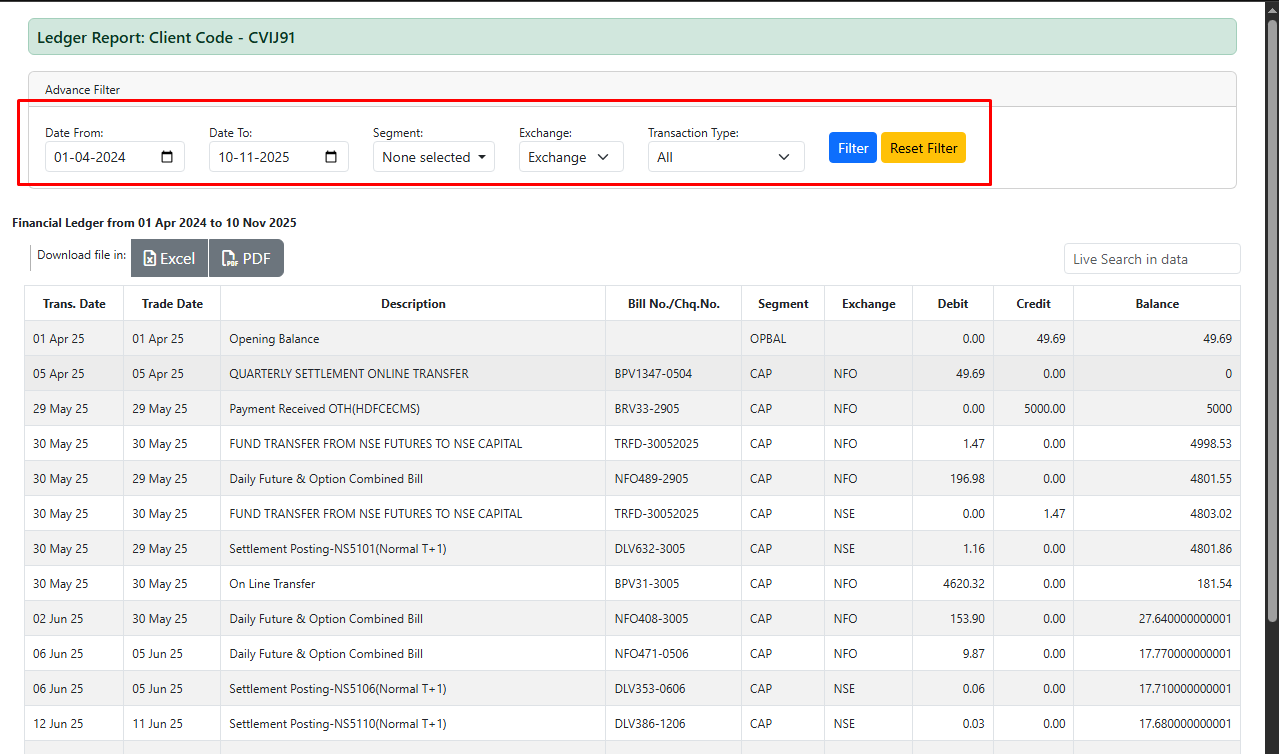Open calendar picker in Date To field

pyautogui.click(x=331, y=157)
